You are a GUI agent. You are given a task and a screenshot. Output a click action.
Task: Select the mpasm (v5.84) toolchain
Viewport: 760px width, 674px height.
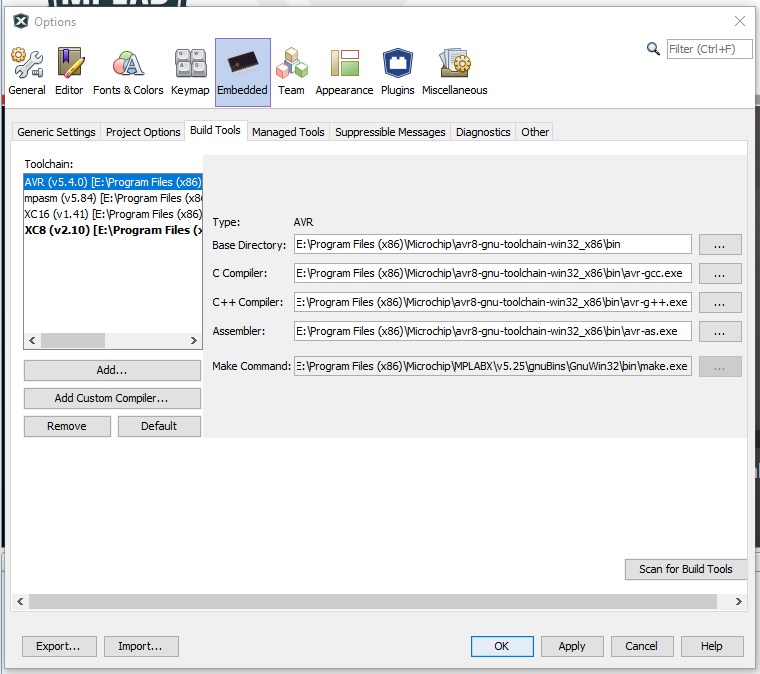click(x=113, y=198)
